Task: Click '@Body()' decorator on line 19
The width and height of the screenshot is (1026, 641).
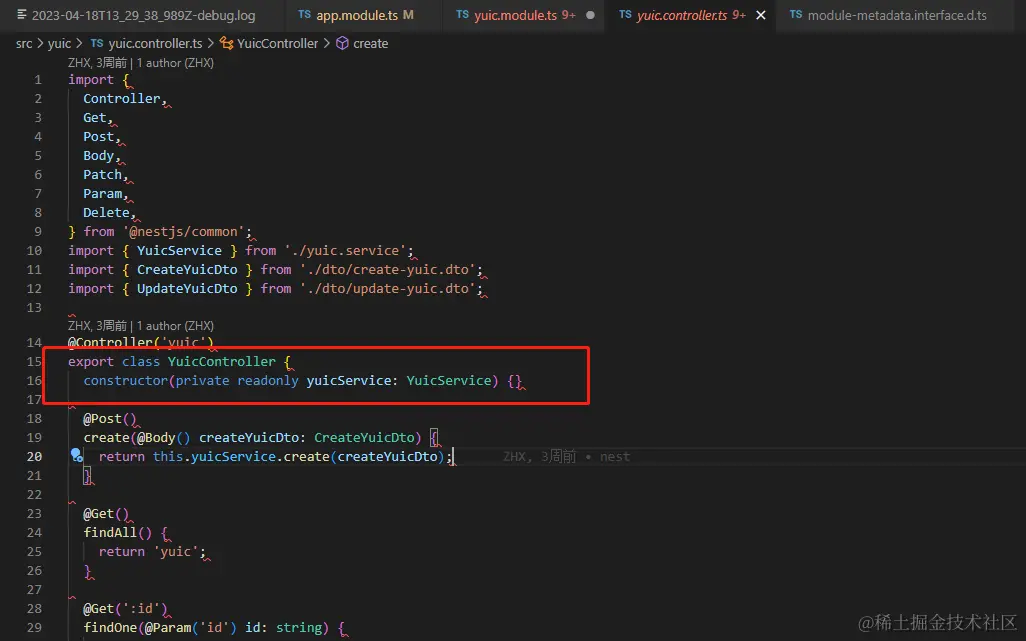Action: tap(164, 437)
